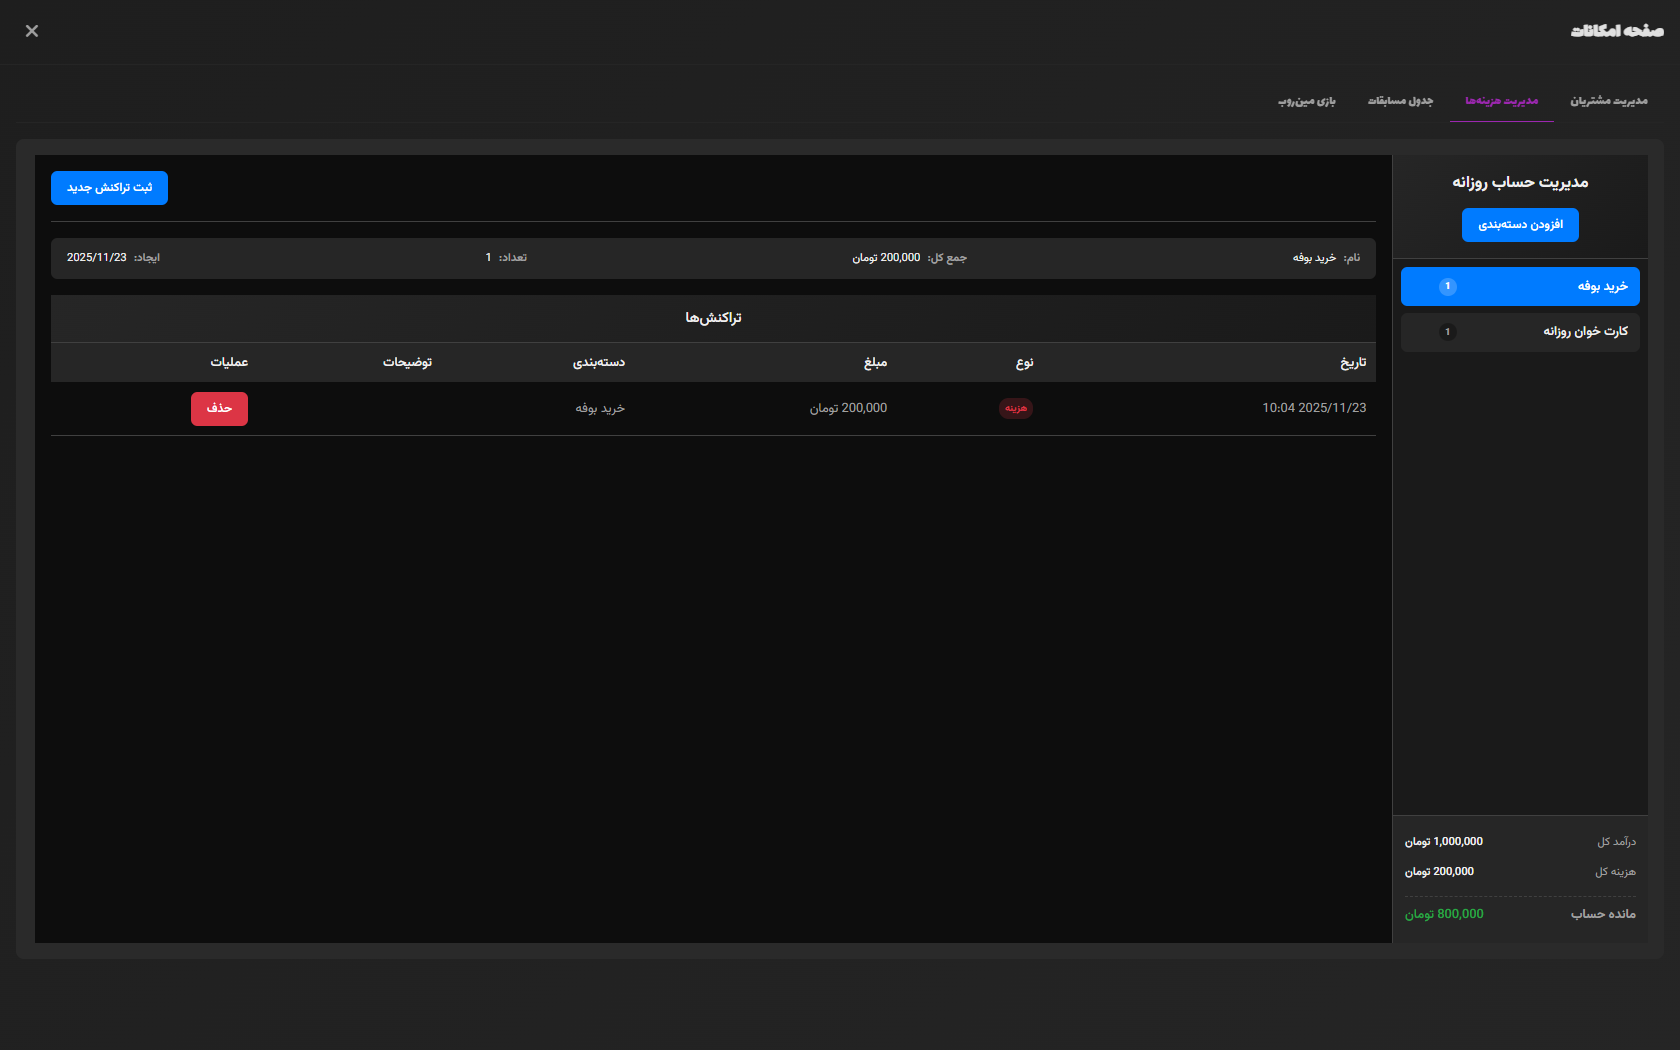Image resolution: width=1680 pixels, height=1050 pixels.
Task: Click the نوع column header
Action: tap(1024, 363)
